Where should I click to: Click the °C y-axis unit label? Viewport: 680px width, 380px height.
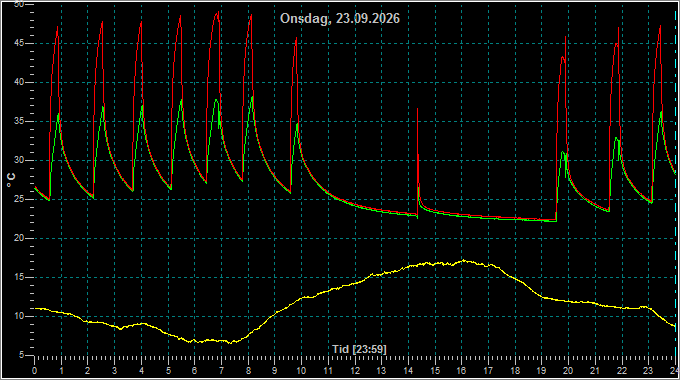11,180
